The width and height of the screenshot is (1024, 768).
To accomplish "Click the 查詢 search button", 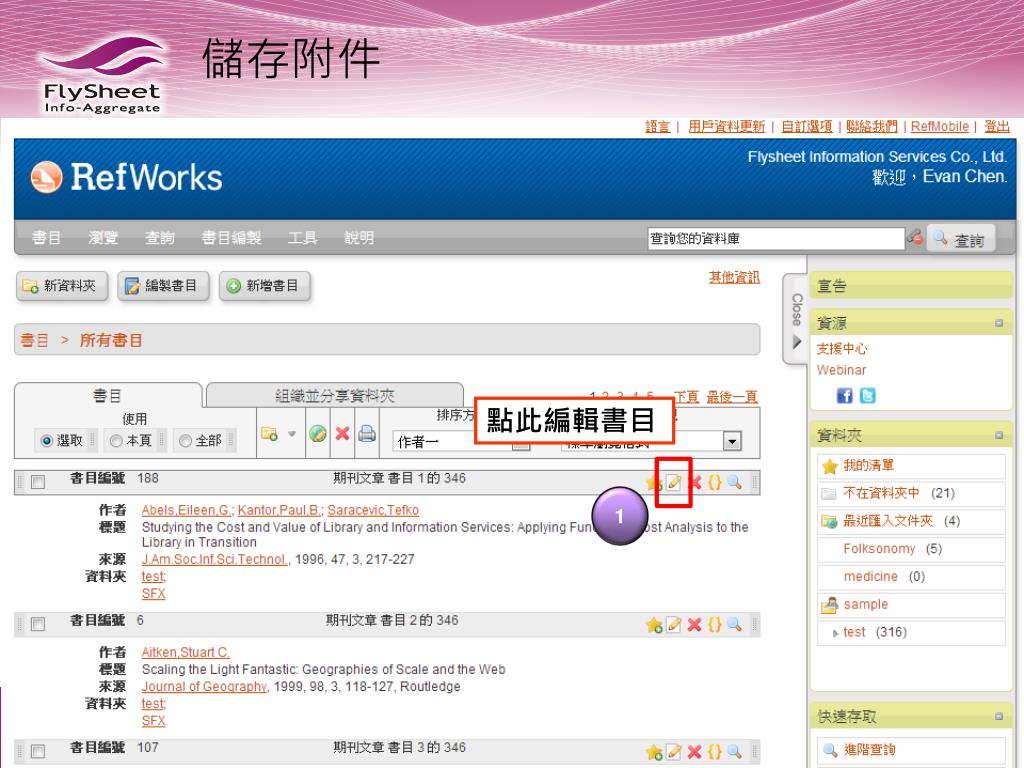I will point(960,240).
